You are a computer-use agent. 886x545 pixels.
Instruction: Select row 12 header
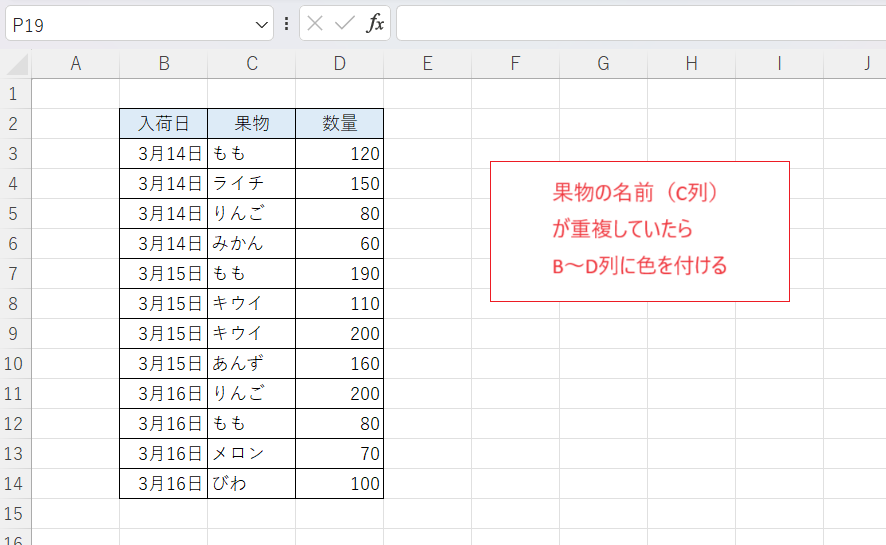[x=15, y=424]
